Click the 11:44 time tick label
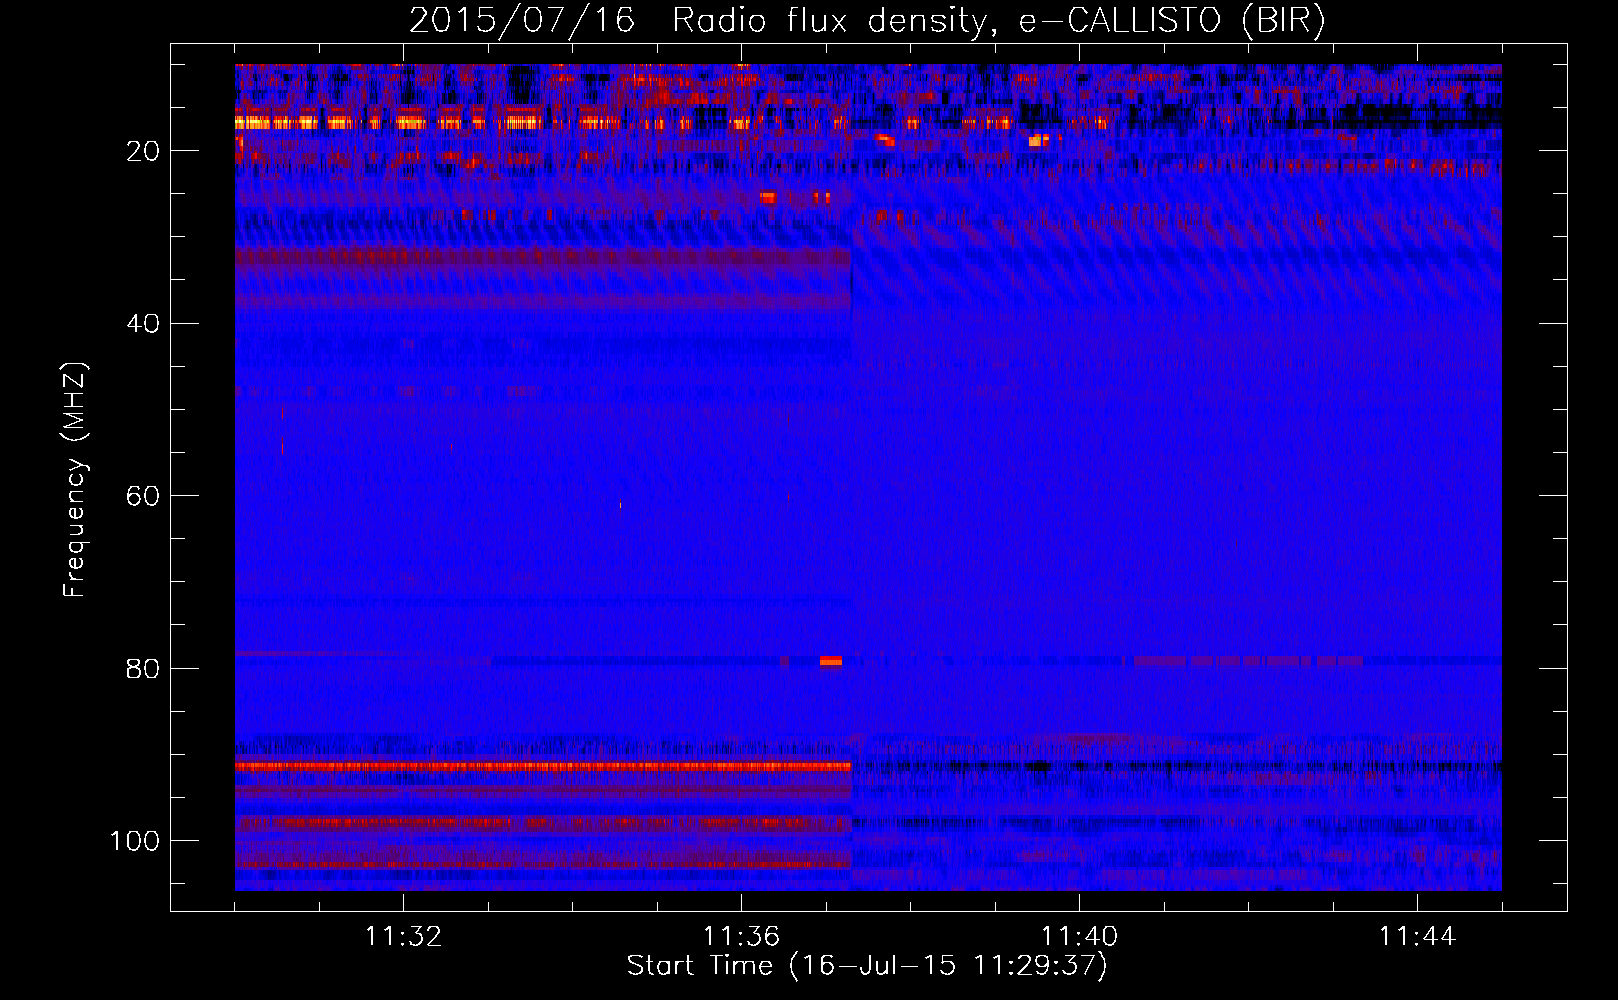Image resolution: width=1618 pixels, height=1000 pixels. click(1417, 937)
